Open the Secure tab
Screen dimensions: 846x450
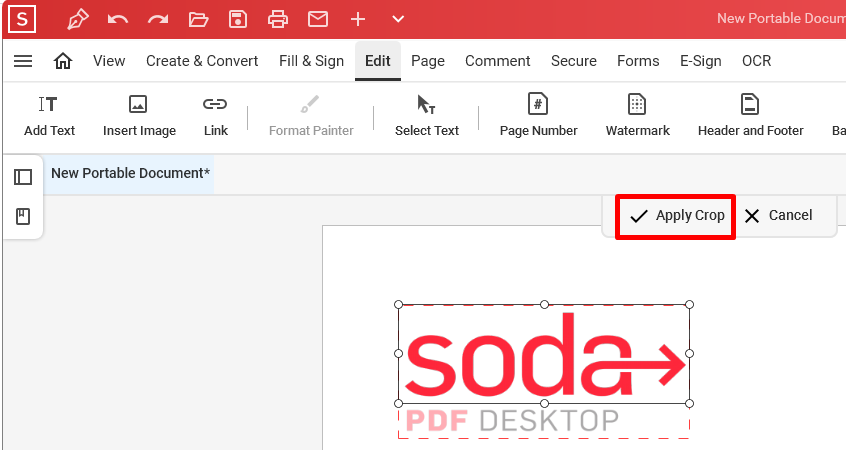(x=574, y=61)
